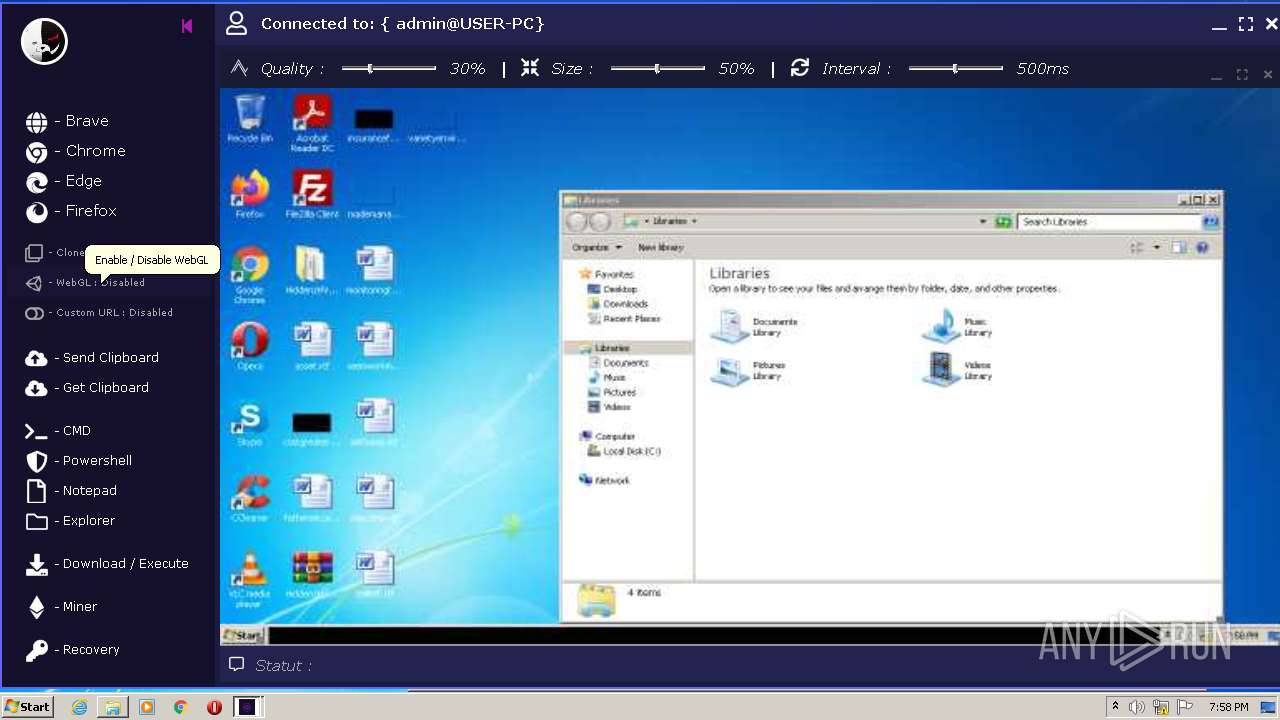The height and width of the screenshot is (720, 1280).
Task: Click the refresh icon next to Interval
Action: (x=800, y=68)
